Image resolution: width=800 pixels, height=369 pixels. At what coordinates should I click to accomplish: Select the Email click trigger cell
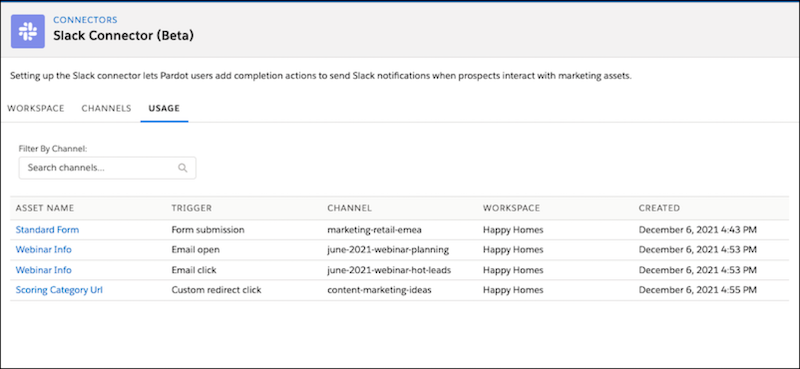(x=194, y=270)
